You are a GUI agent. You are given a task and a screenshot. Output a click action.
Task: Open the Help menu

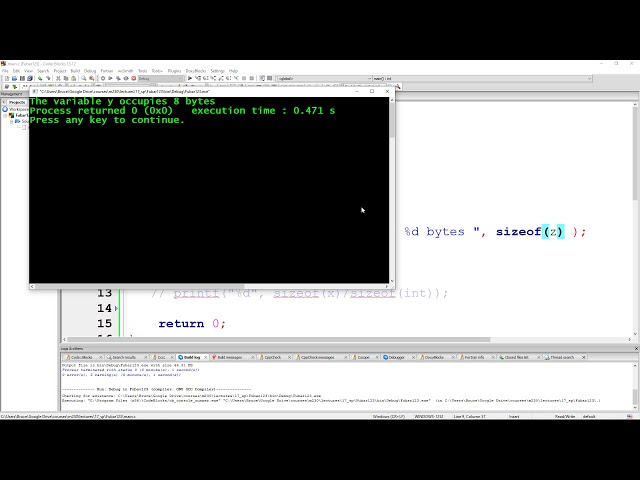tap(233, 71)
